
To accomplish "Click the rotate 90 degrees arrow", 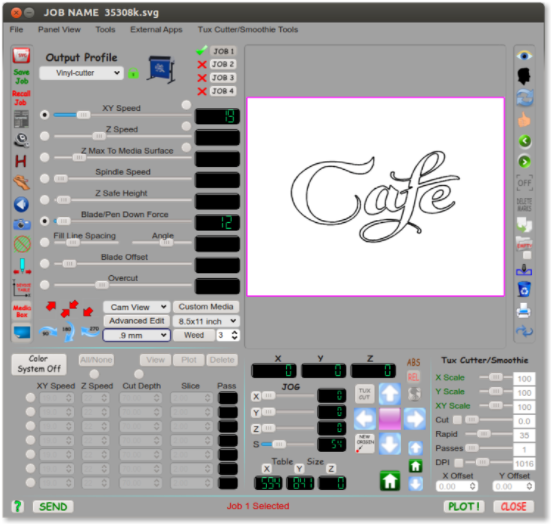I will point(47,331).
